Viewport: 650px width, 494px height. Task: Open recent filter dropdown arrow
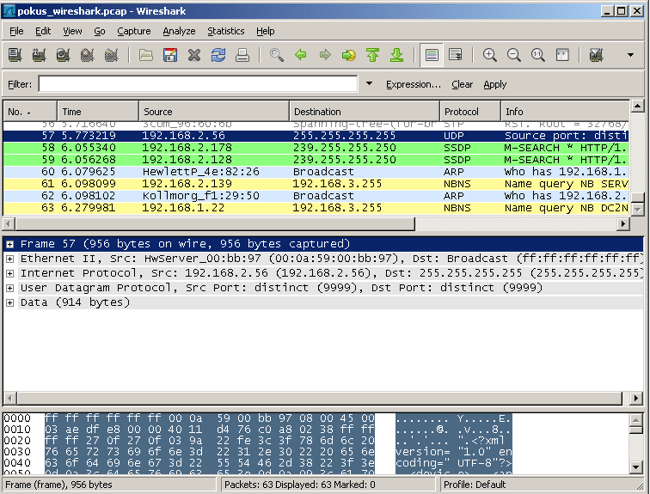(369, 84)
